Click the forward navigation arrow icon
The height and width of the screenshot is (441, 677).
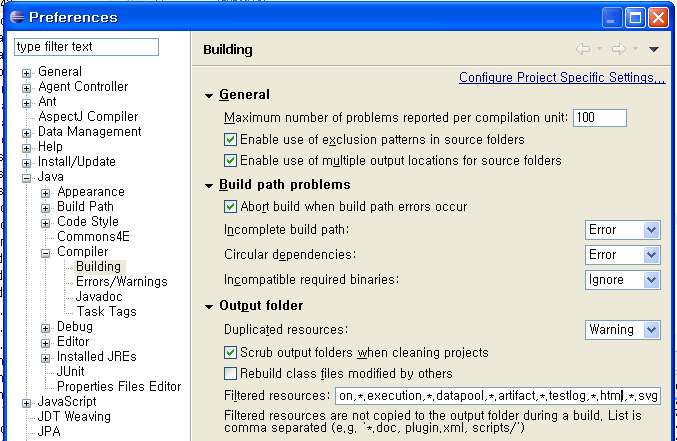(x=619, y=49)
